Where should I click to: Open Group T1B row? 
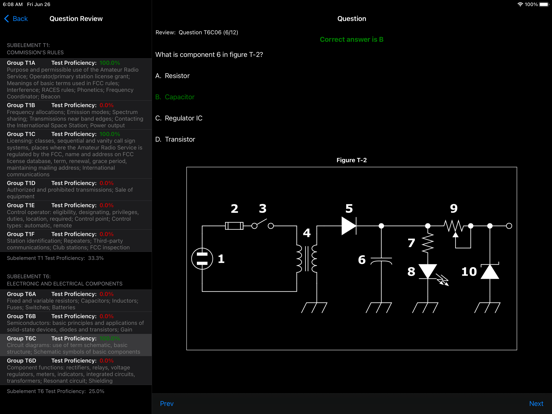[76, 115]
